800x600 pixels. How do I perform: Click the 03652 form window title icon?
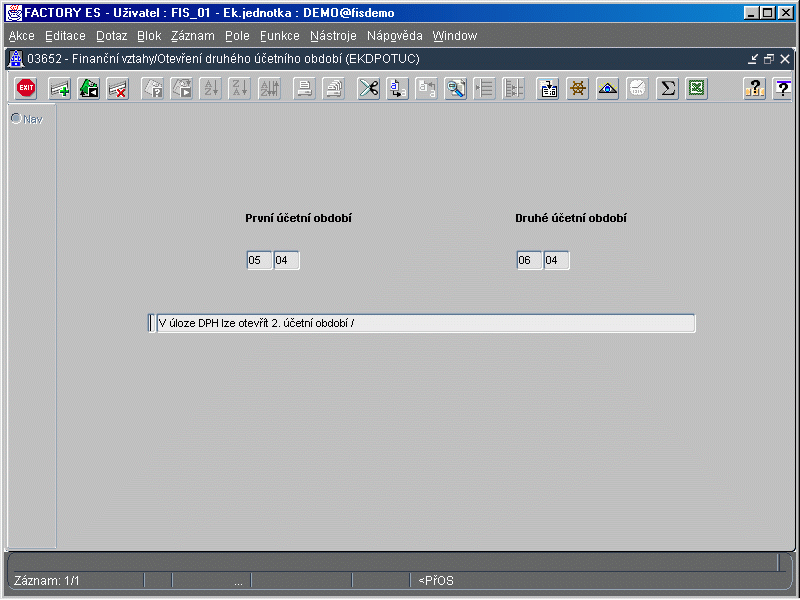coord(17,59)
